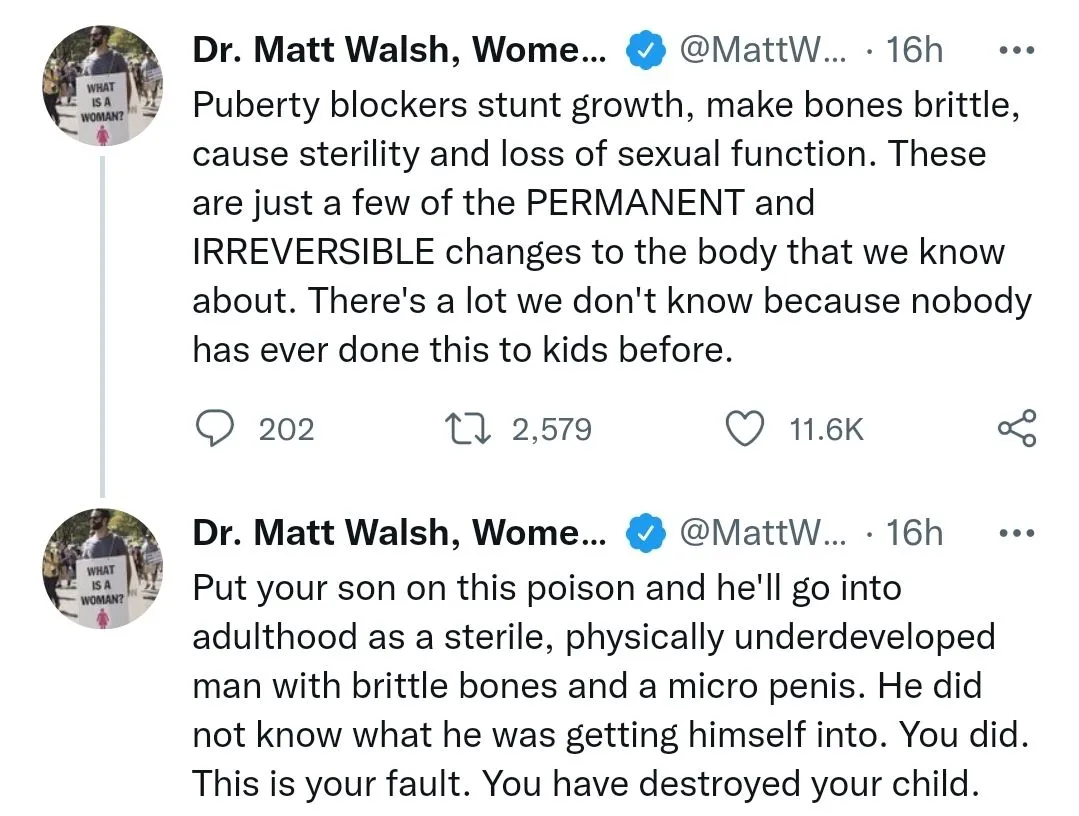Screen dimensions: 1079x816
Task: Click the reply speech bubble icon
Action: pos(212,429)
